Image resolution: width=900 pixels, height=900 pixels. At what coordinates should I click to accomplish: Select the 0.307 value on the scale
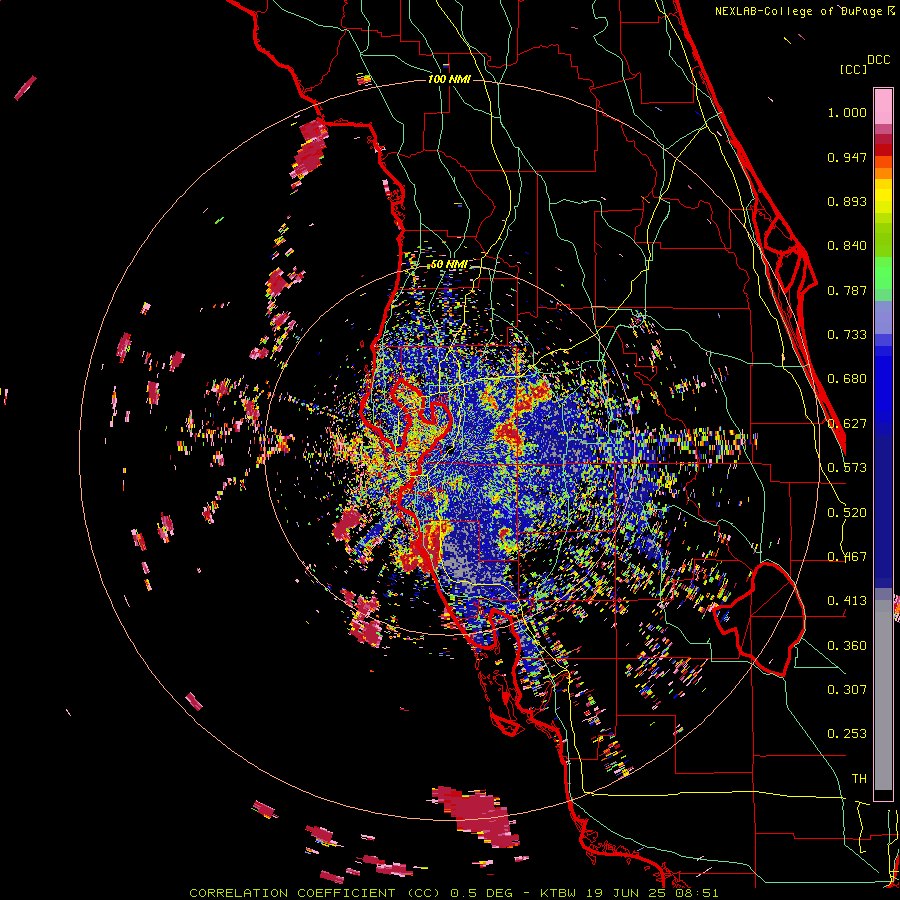pyautogui.click(x=847, y=690)
